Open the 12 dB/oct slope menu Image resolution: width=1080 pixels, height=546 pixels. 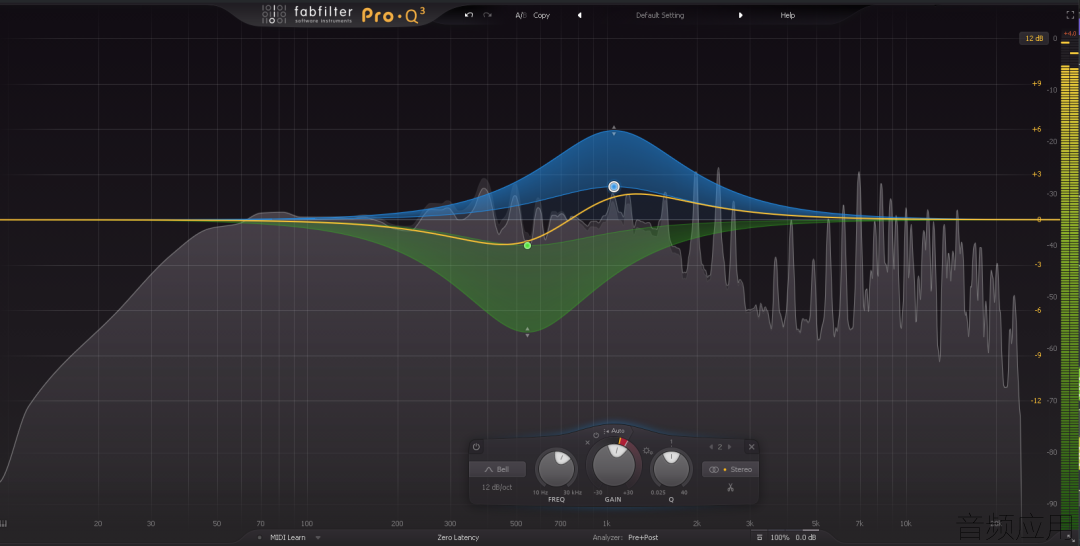[497, 487]
